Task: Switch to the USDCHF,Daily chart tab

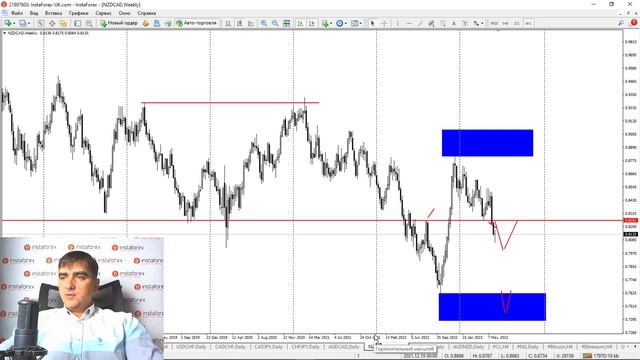Action: 191,347
